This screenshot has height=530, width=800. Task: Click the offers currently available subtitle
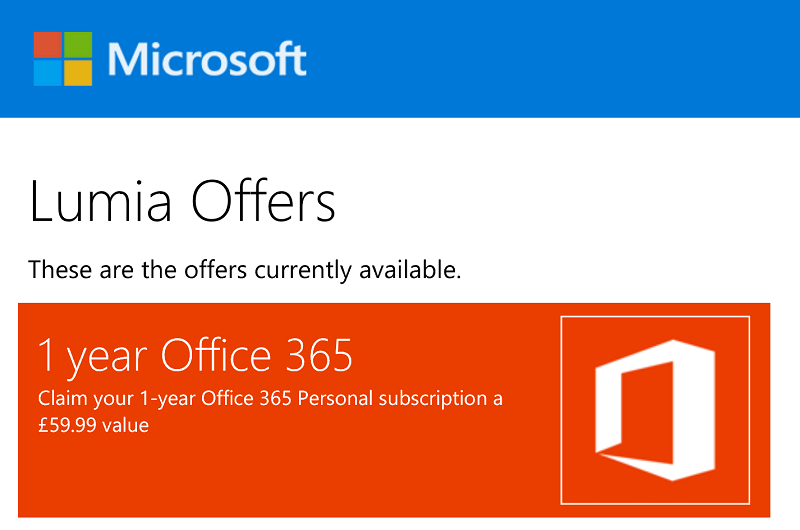coord(245,270)
